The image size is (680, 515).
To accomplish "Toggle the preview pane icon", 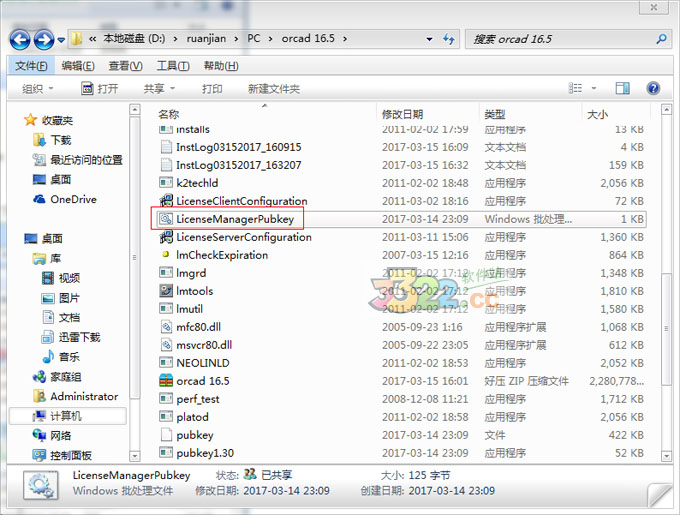I will pyautogui.click(x=623, y=88).
